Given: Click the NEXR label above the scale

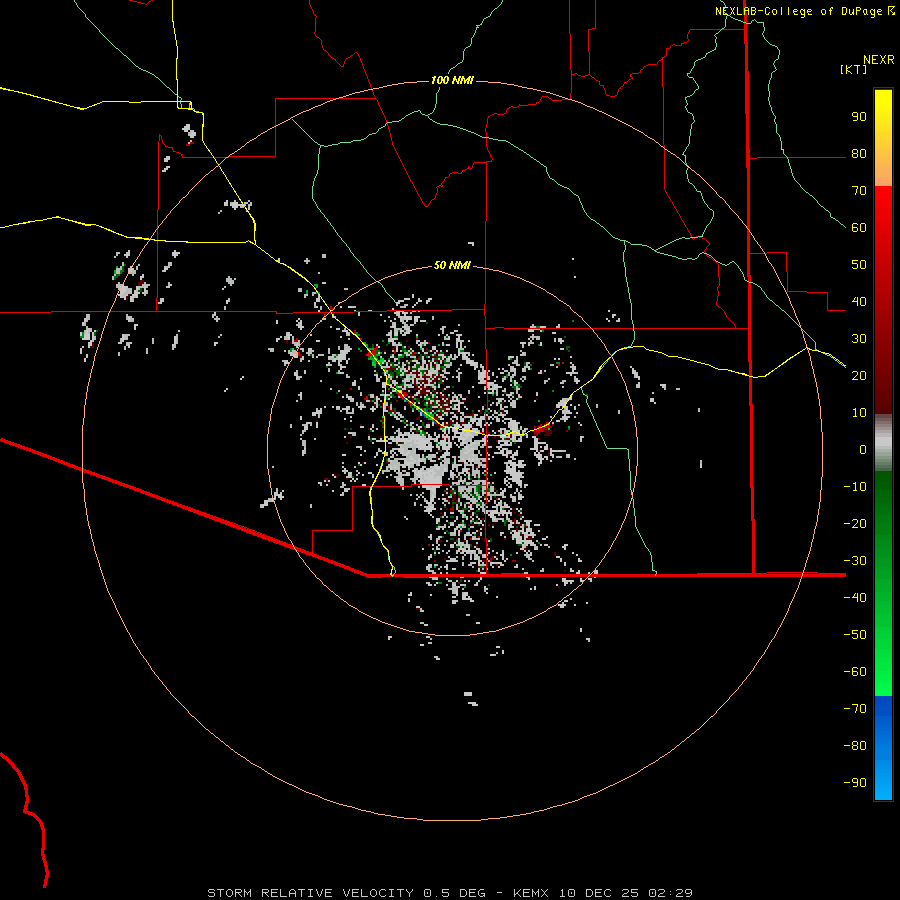Looking at the screenshot, I should click(879, 60).
